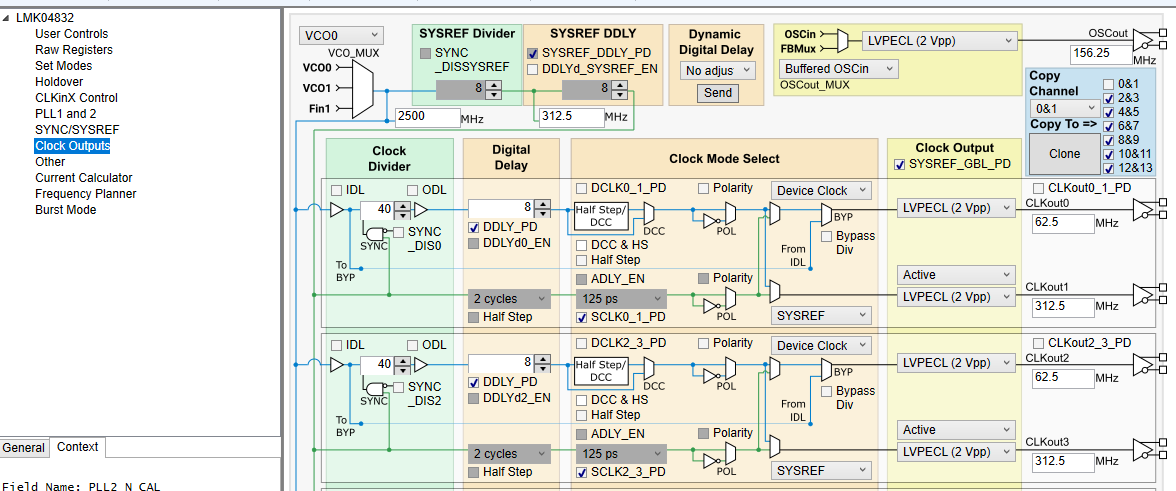Open the VCO0 selection dropdown
Image resolution: width=1176 pixels, height=491 pixels.
tap(341, 35)
